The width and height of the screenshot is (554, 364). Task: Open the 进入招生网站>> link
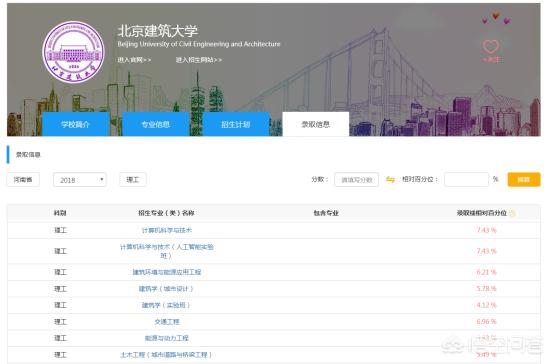(199, 60)
